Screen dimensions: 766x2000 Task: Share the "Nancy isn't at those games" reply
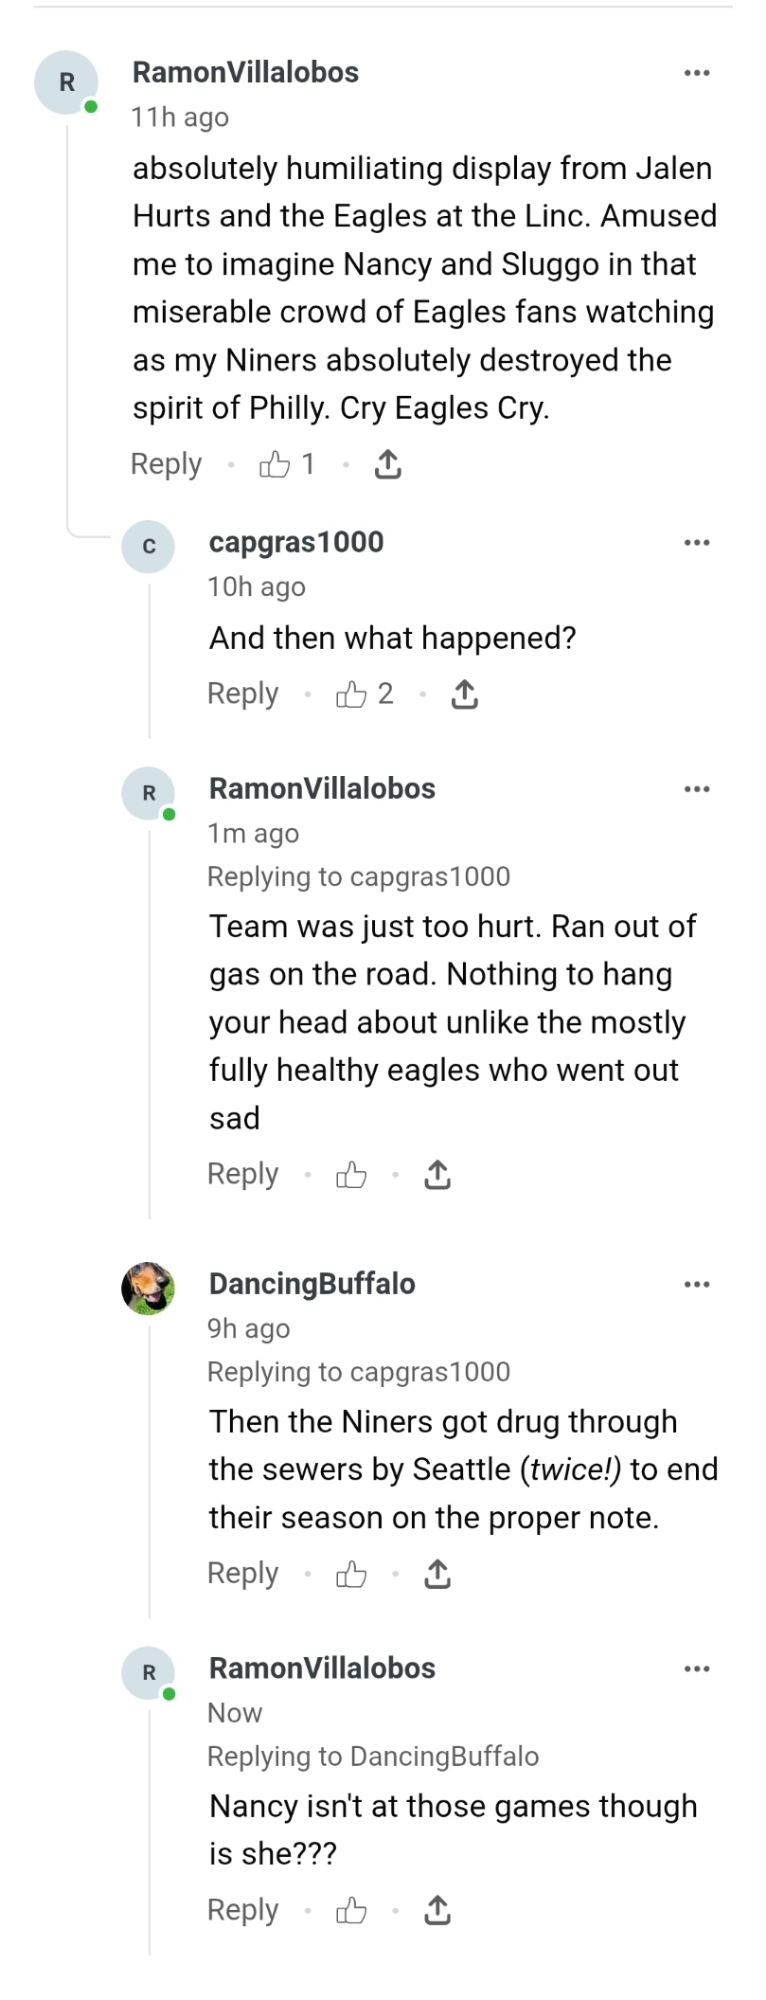click(x=437, y=1911)
